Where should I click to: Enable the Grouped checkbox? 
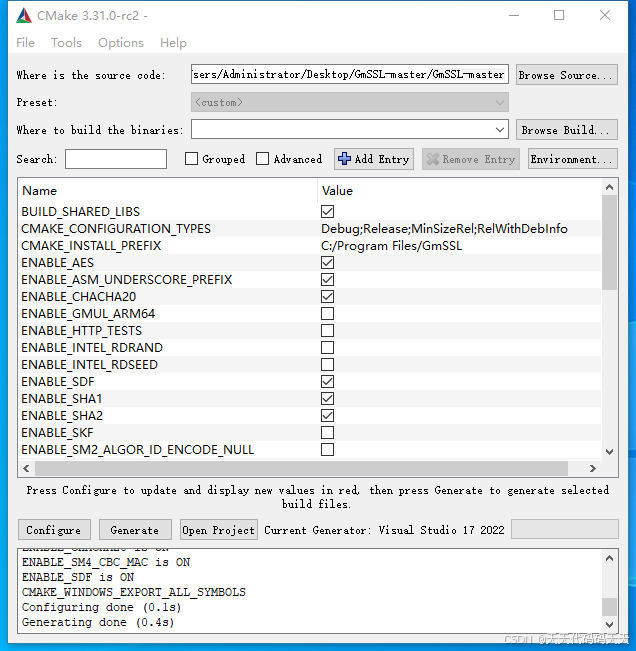(x=191, y=159)
